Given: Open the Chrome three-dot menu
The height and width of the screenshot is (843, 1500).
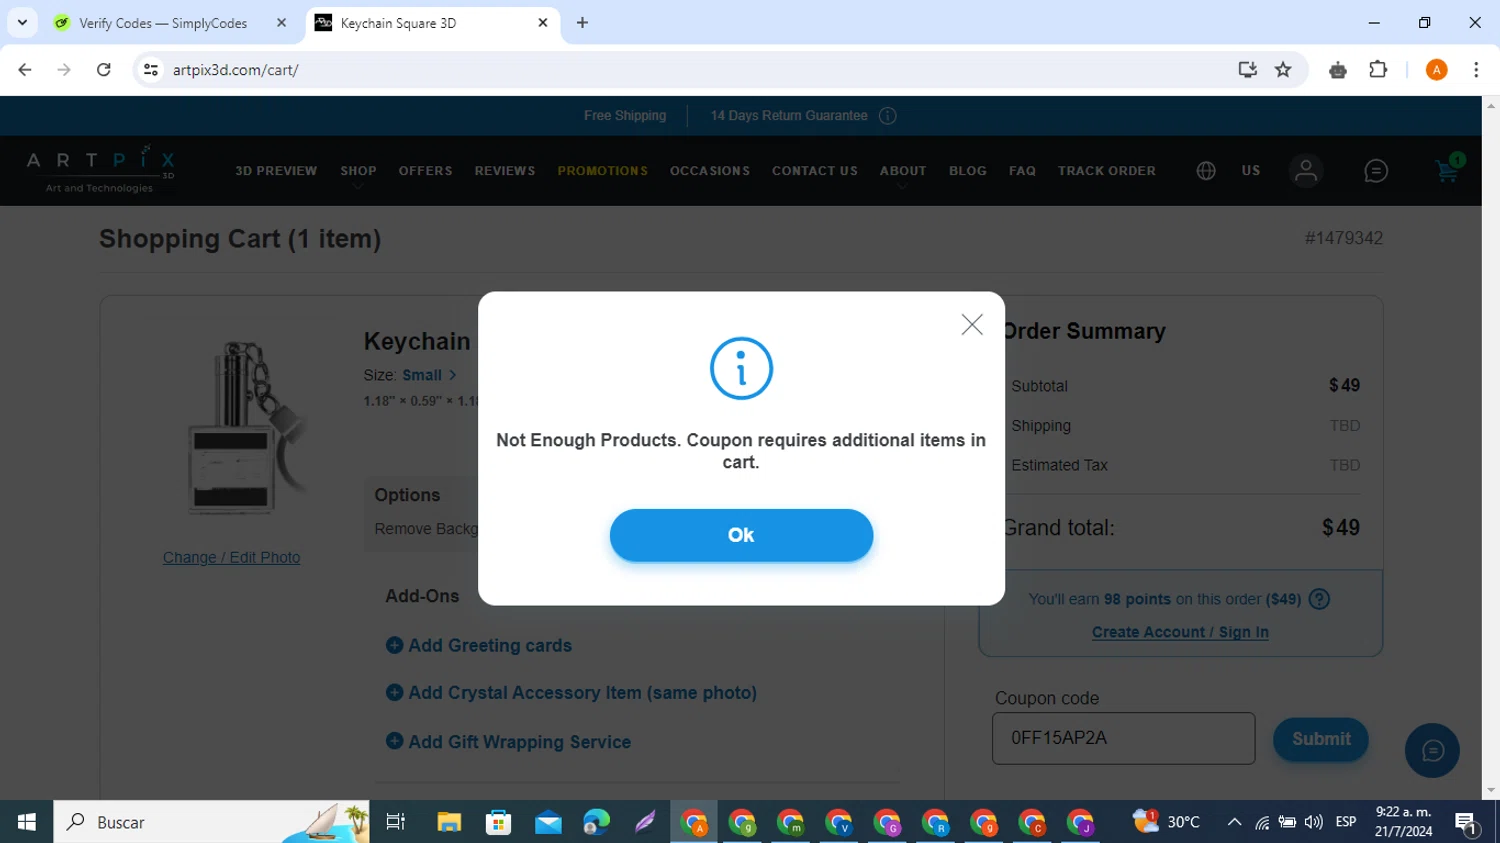Looking at the screenshot, I should click(x=1476, y=70).
